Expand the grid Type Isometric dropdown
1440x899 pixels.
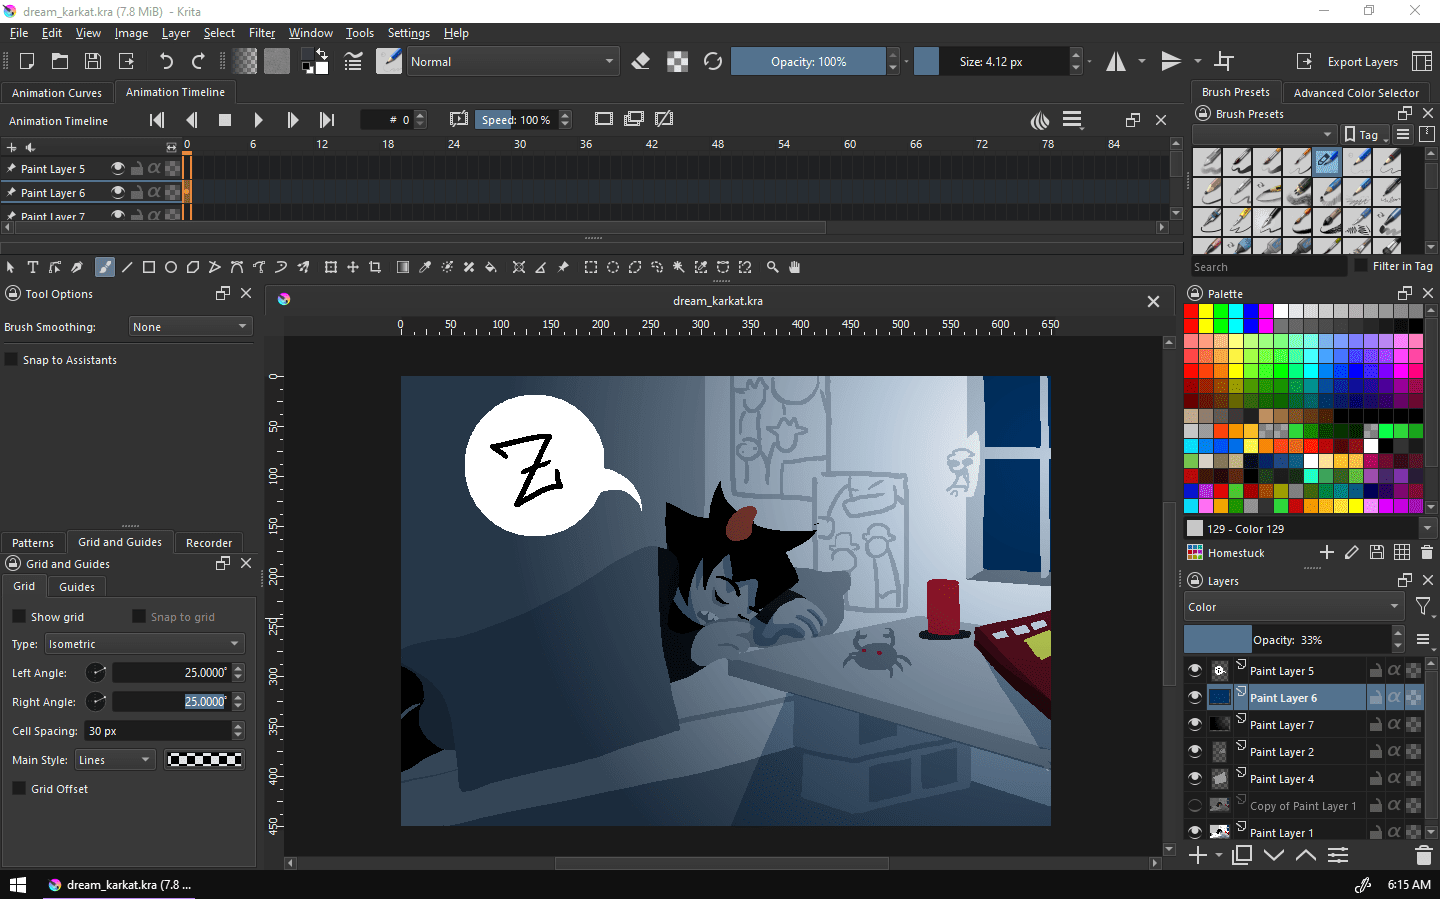coord(145,644)
